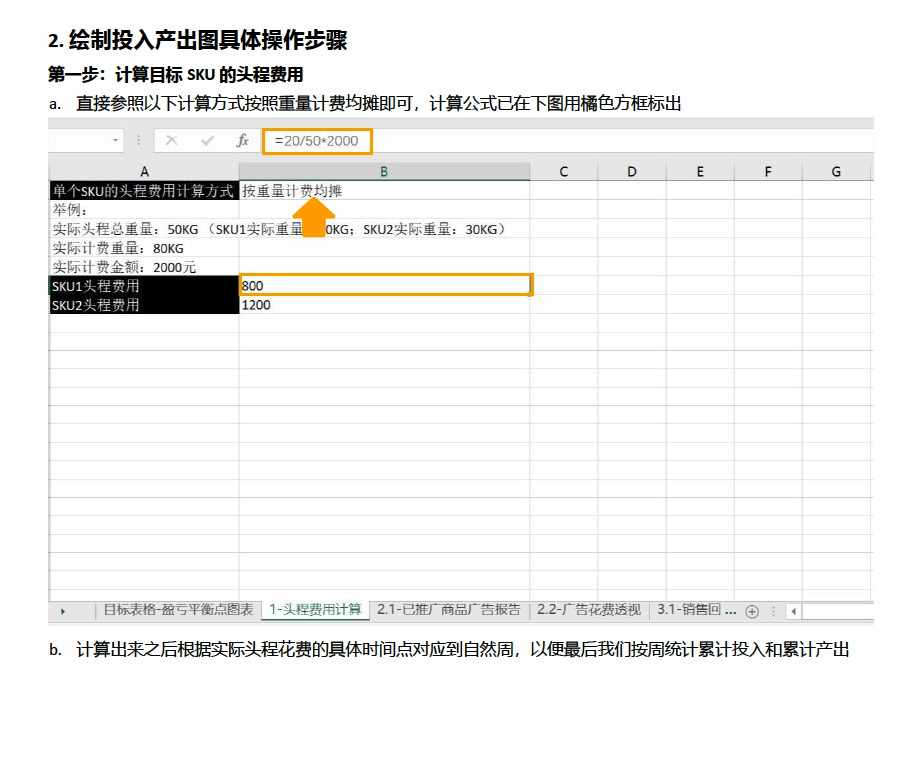Viewport: 922px width, 766px height.
Task: Click cell labeled SKU1头程费用
Action: [144, 286]
